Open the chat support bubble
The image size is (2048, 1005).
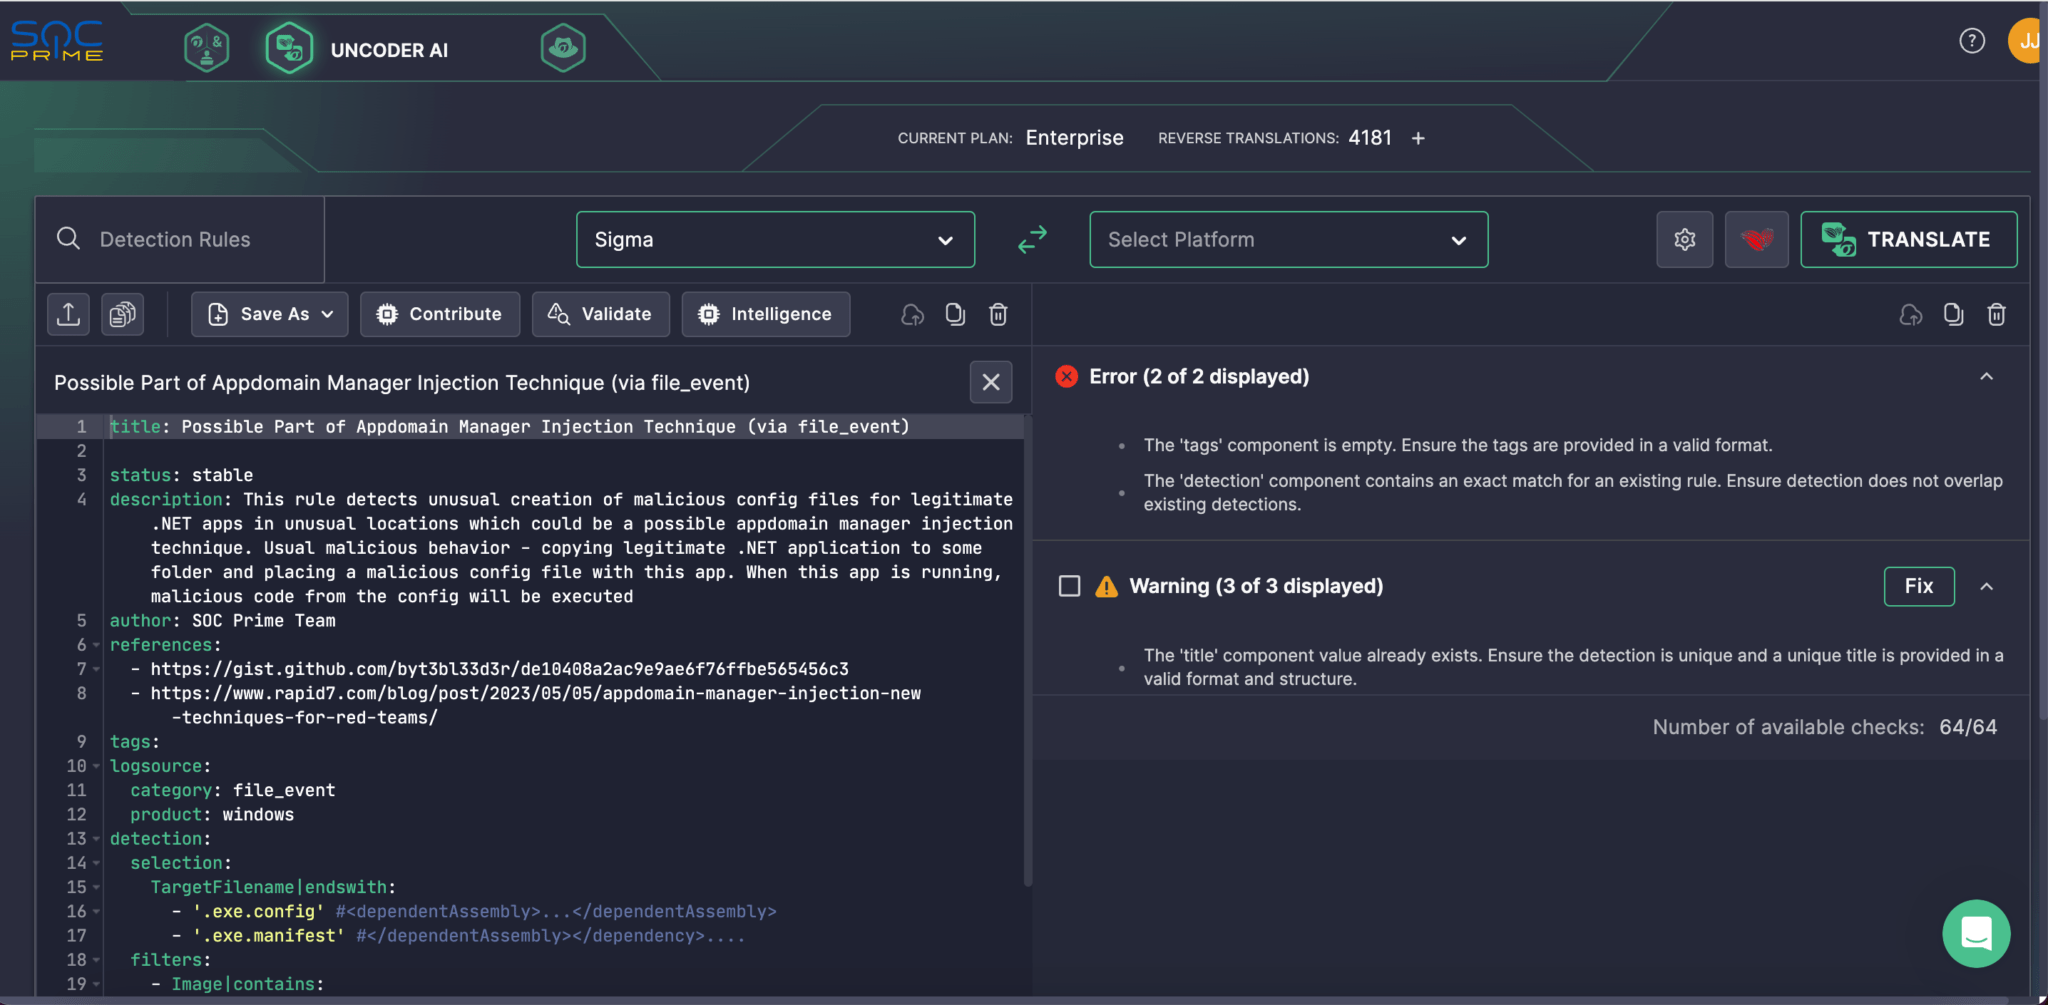click(1976, 933)
